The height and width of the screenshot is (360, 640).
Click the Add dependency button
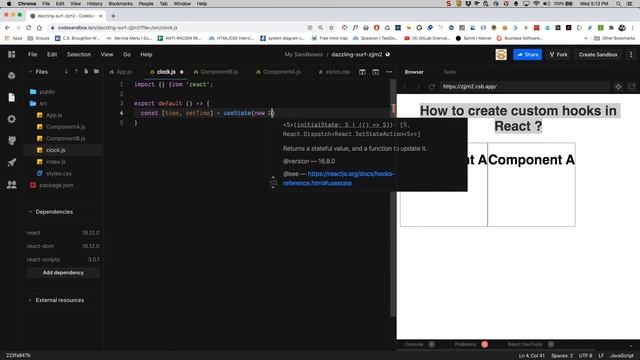pyautogui.click(x=63, y=273)
